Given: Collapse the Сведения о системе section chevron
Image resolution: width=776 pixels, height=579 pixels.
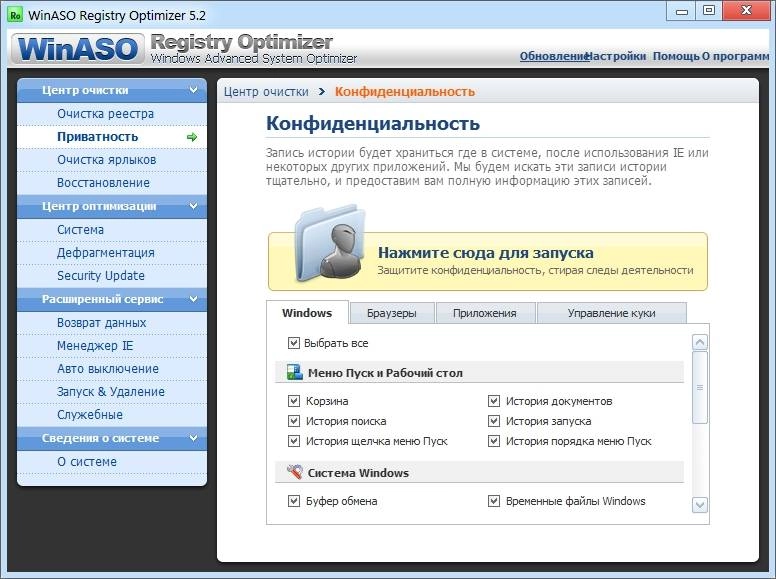Looking at the screenshot, I should tap(194, 438).
